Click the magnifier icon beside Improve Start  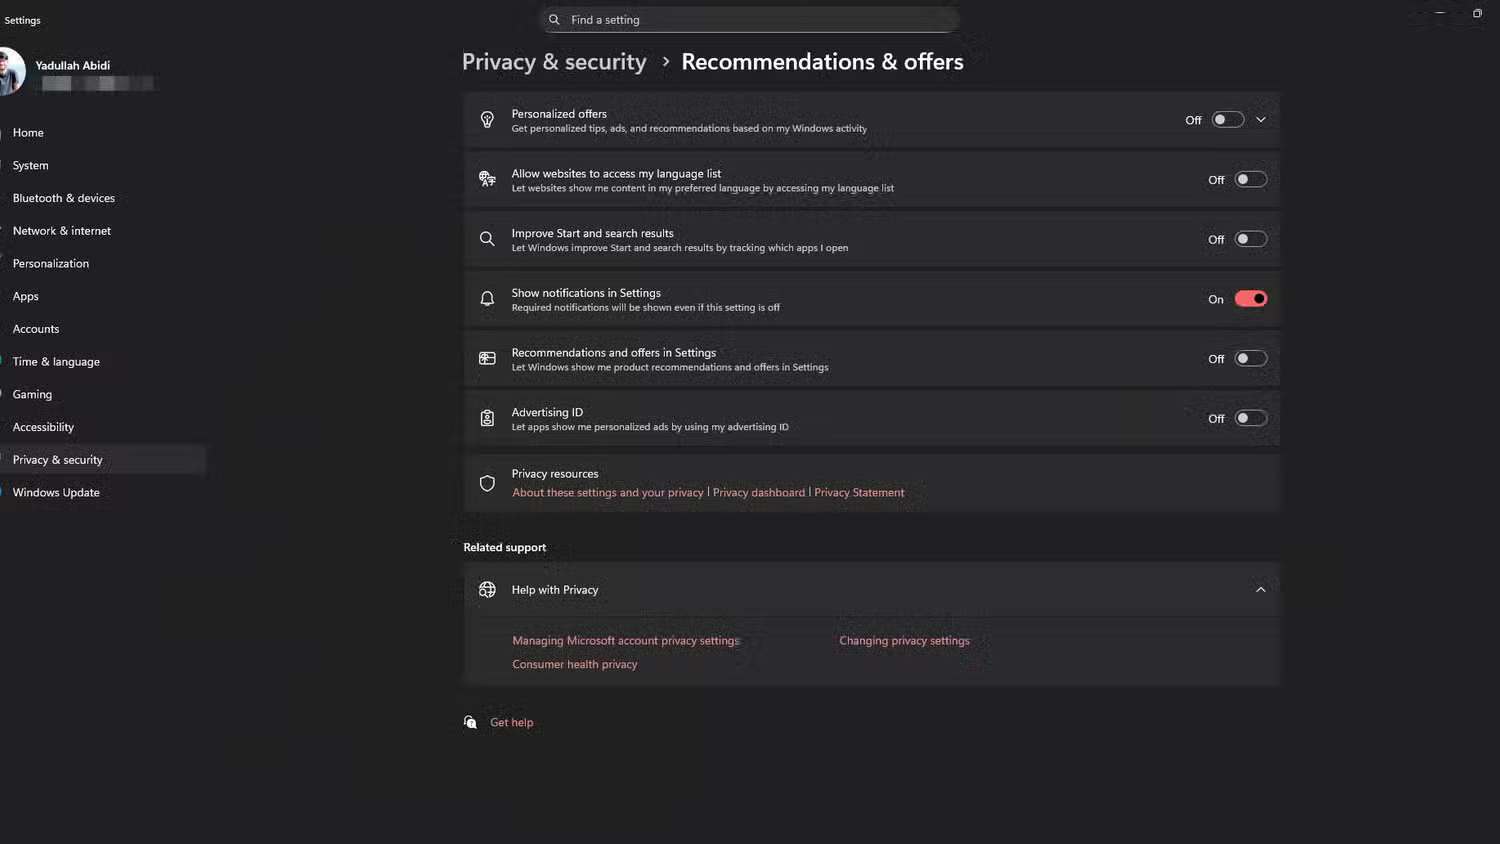click(487, 238)
